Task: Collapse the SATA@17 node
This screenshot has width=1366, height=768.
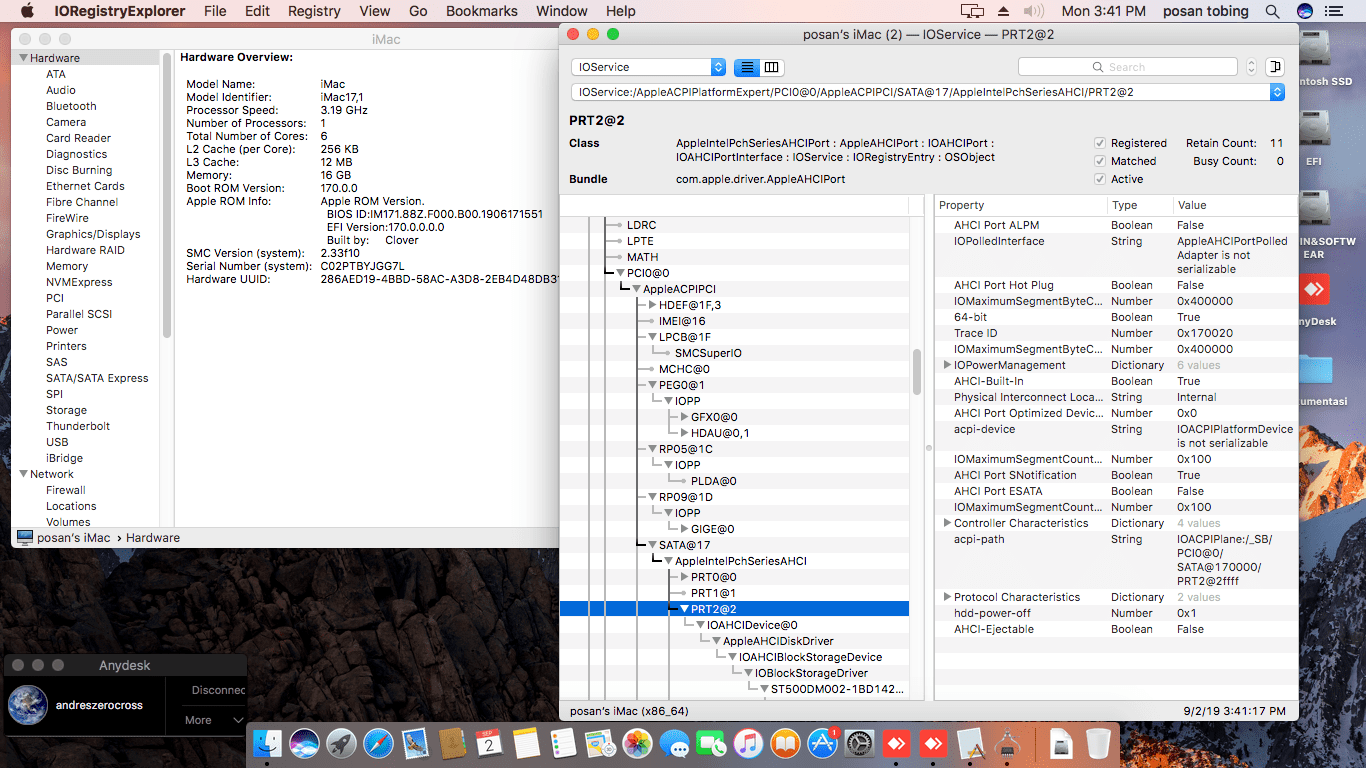Action: [652, 545]
